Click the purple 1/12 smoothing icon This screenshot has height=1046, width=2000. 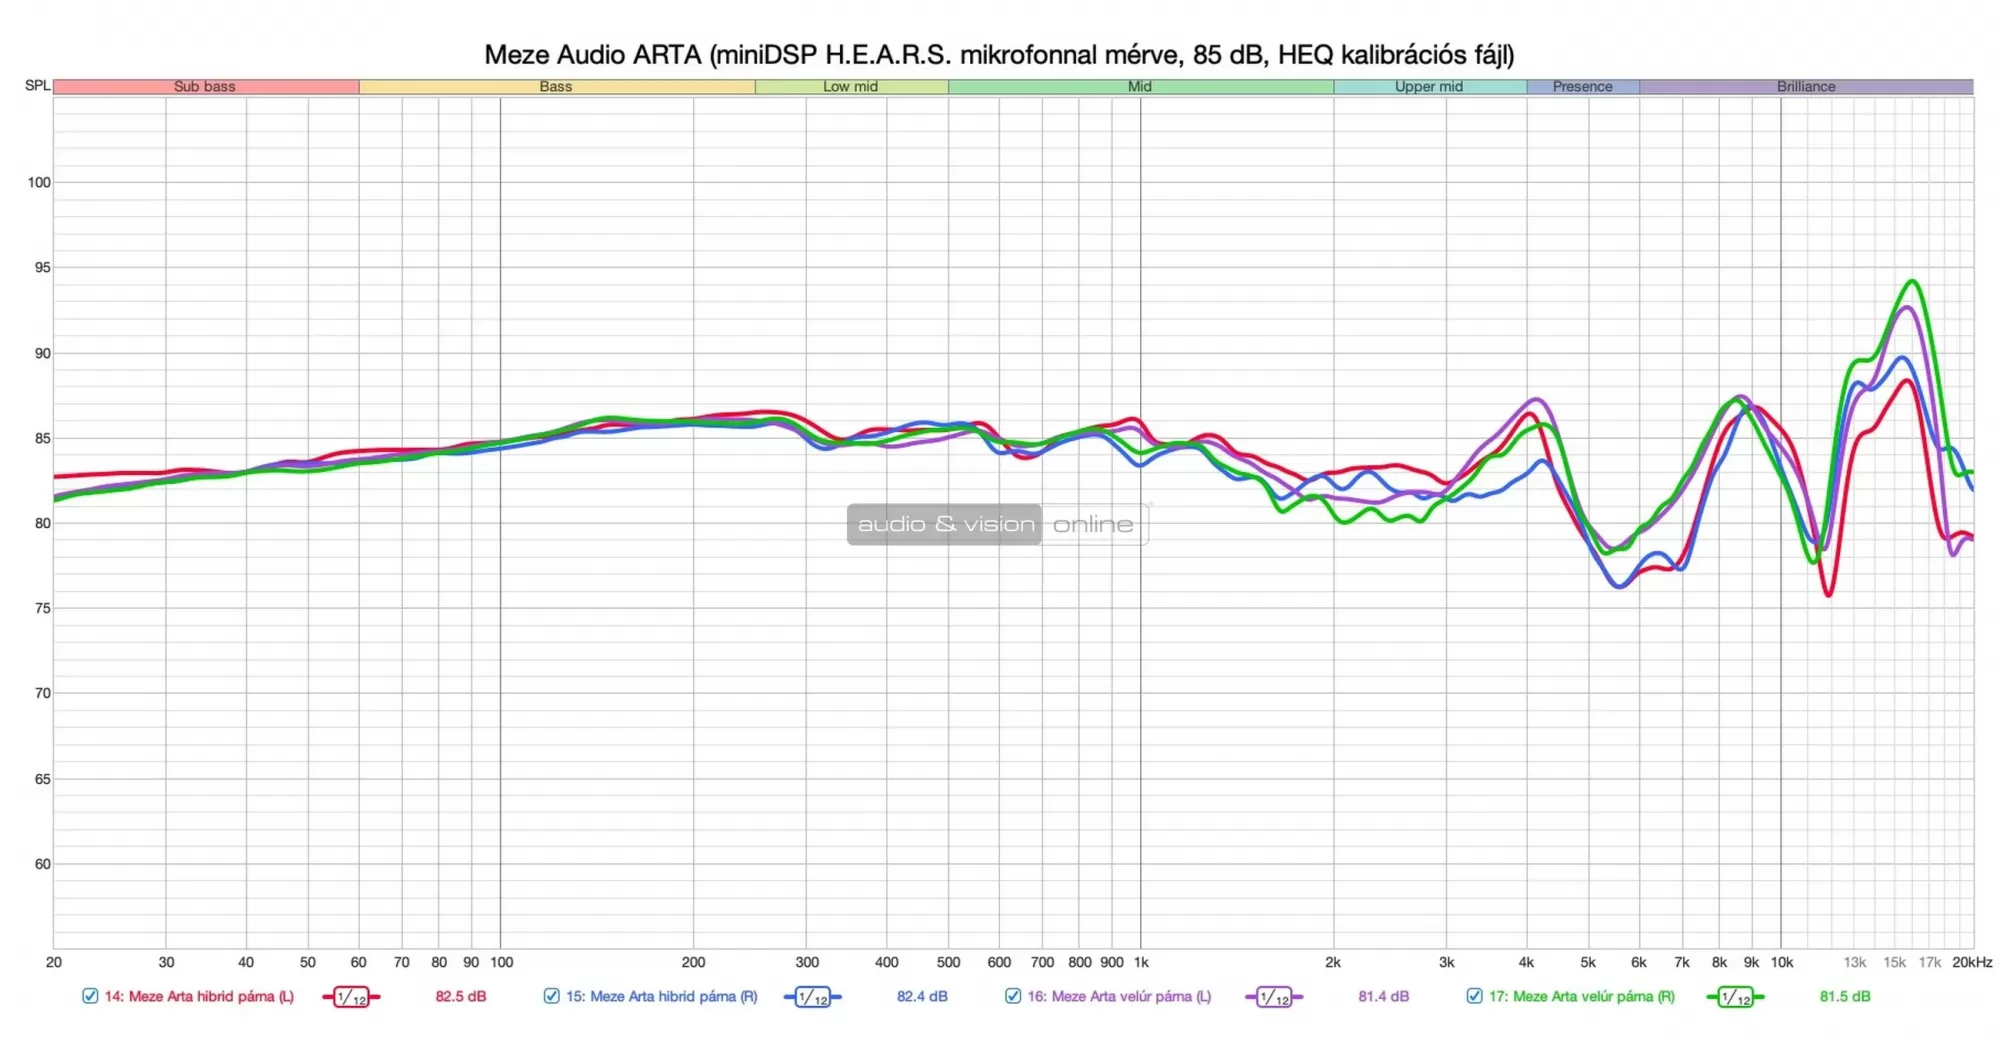[1274, 997]
